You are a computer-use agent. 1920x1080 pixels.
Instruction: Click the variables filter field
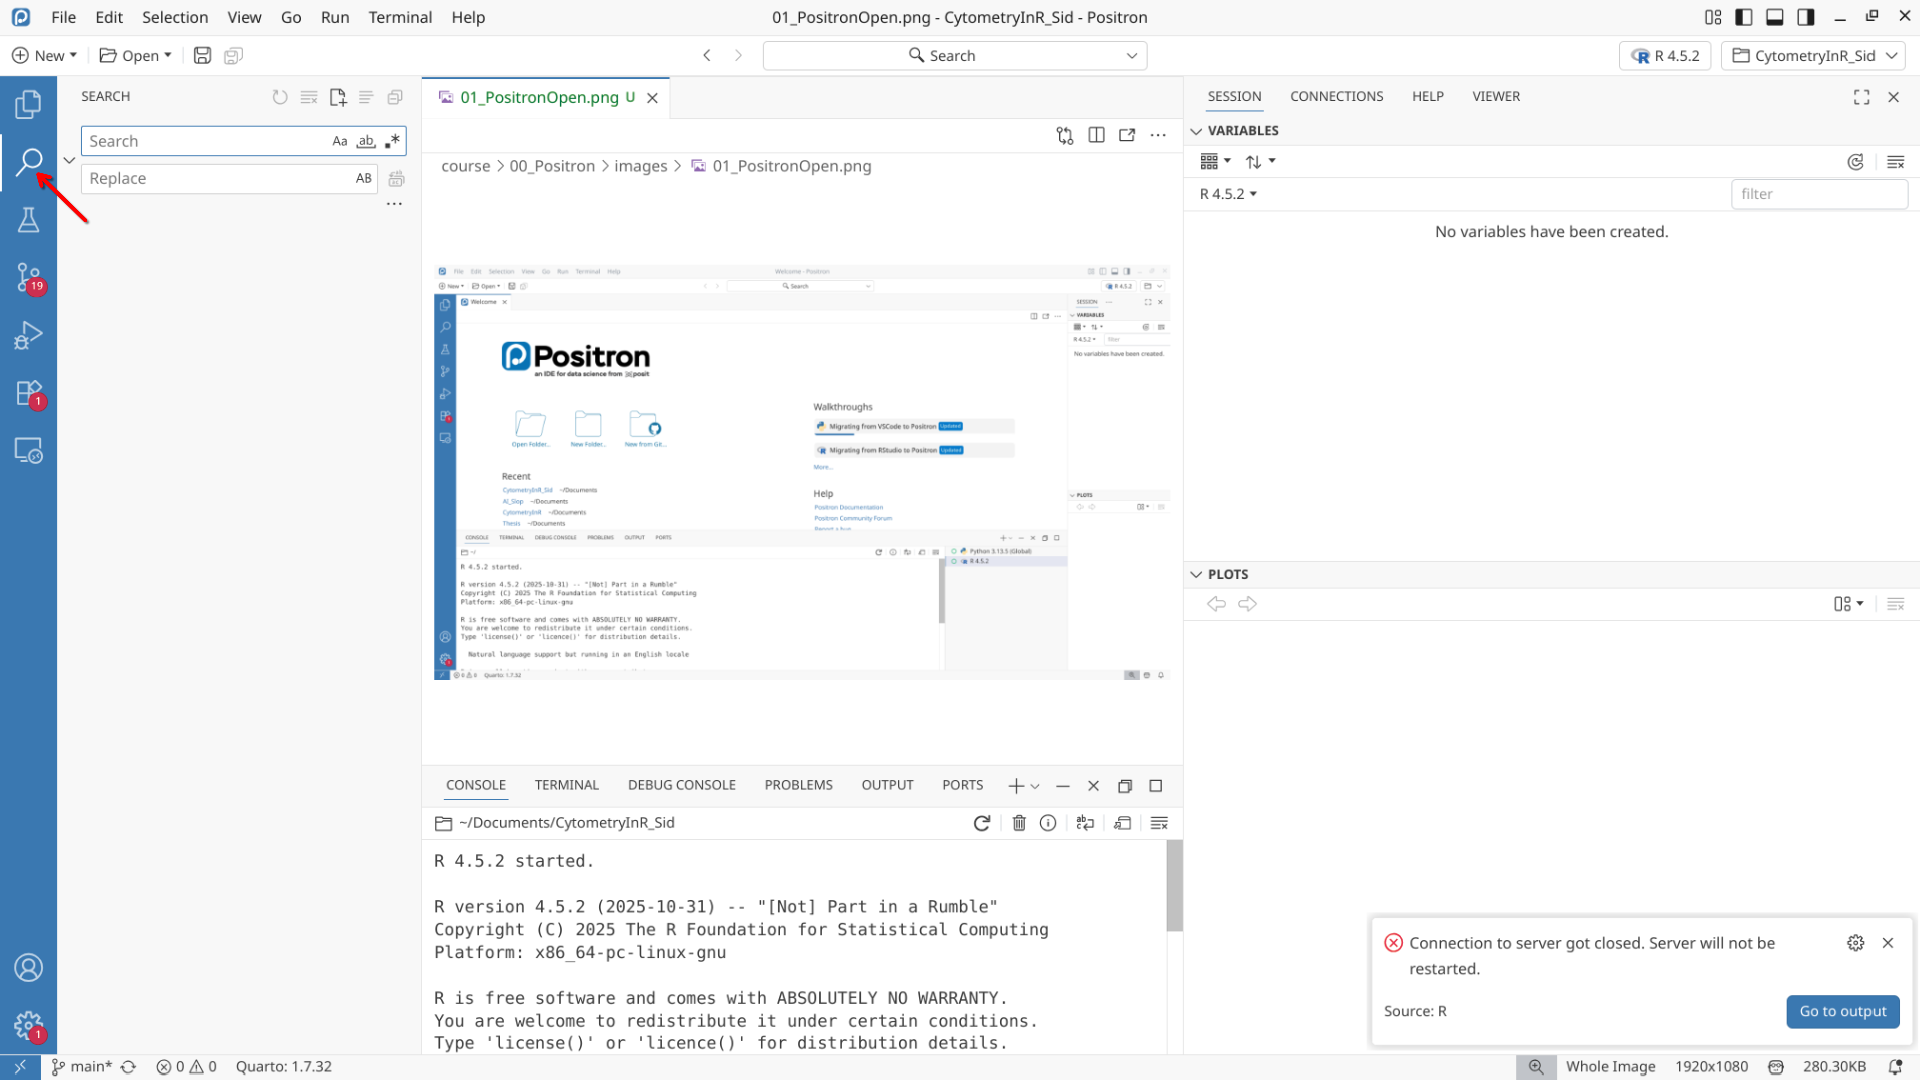tap(1818, 194)
